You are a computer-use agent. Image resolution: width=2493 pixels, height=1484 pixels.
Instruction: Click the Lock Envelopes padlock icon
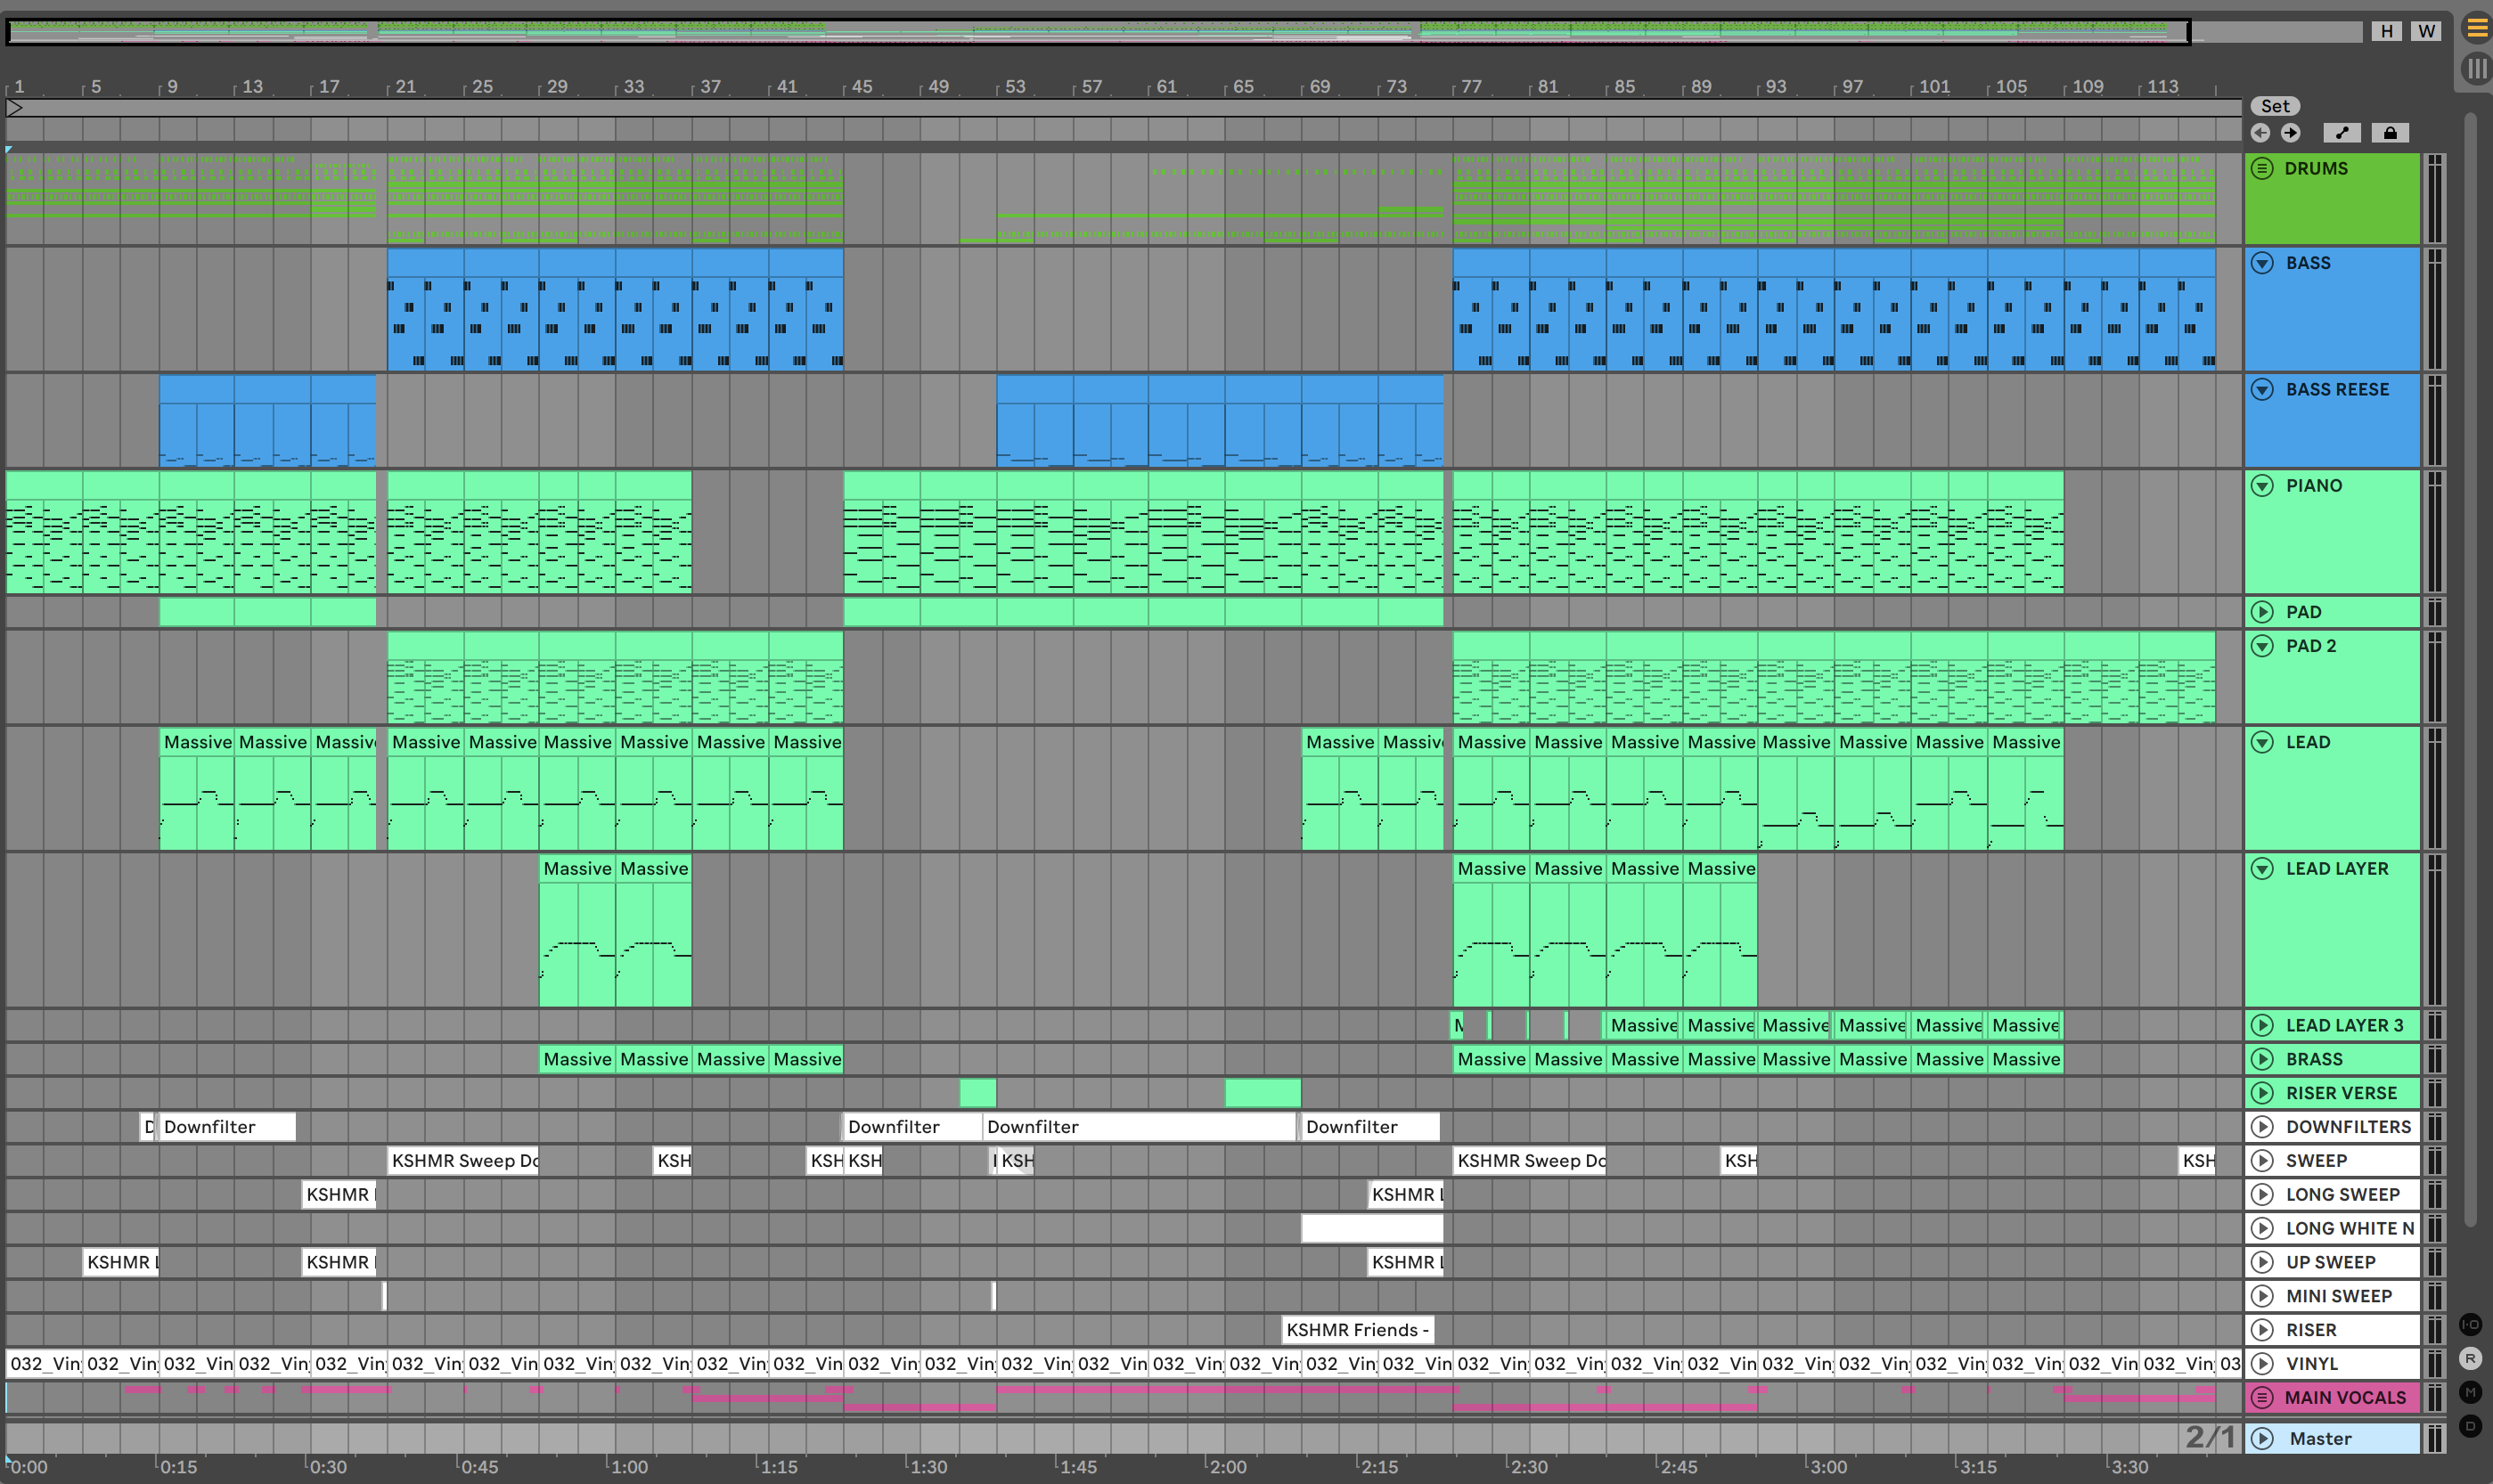click(2390, 133)
